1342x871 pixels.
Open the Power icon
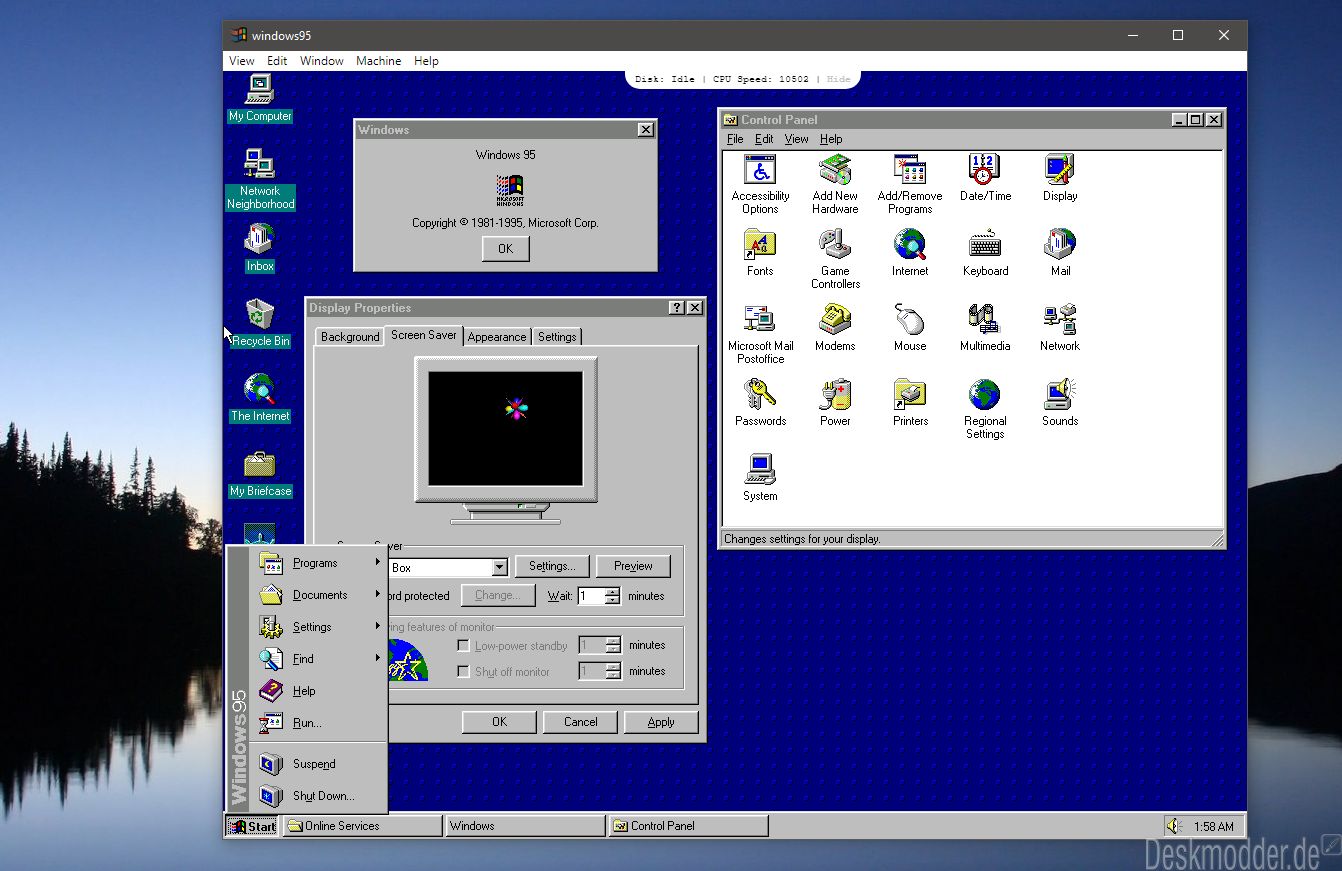[x=835, y=403]
